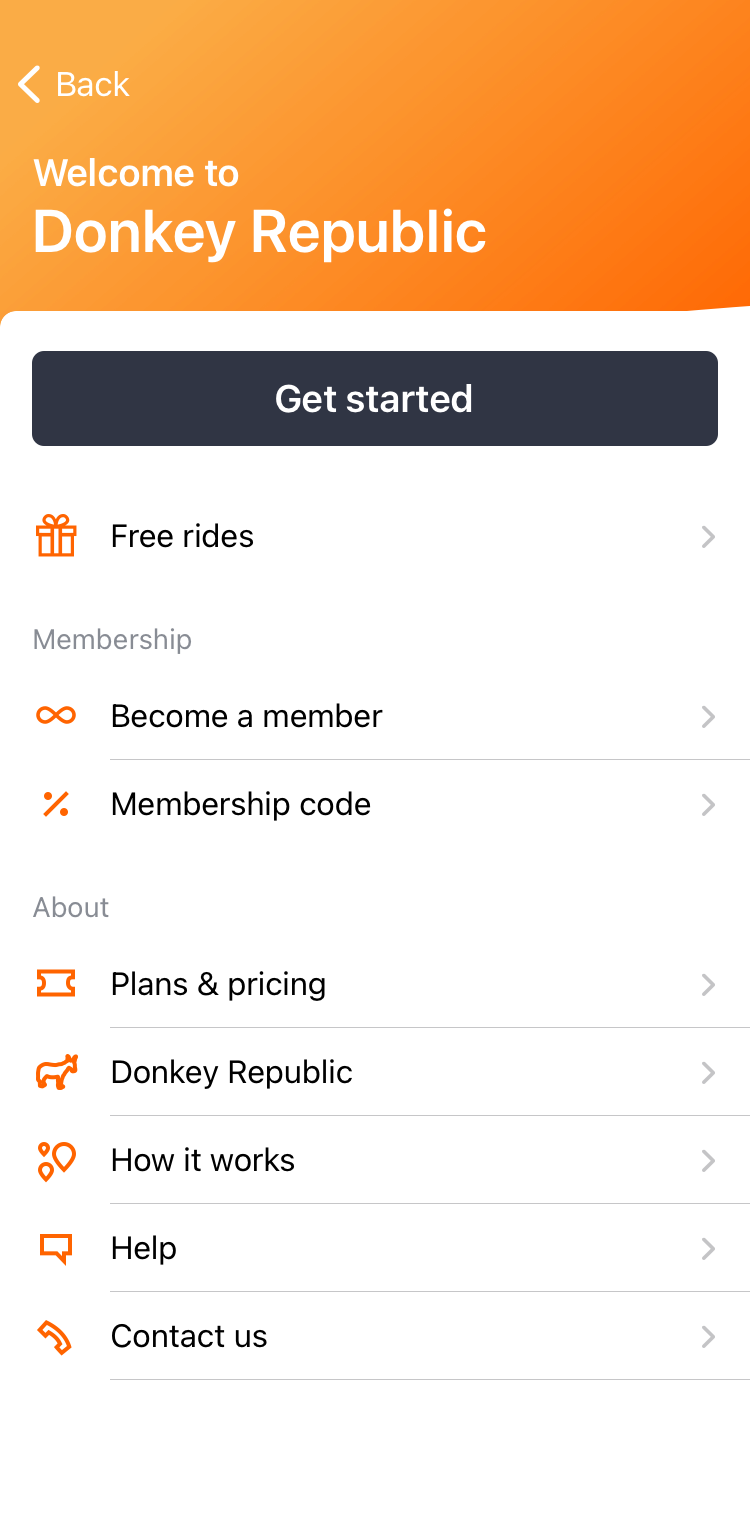Open Membership code using the right chevron

pos(708,805)
